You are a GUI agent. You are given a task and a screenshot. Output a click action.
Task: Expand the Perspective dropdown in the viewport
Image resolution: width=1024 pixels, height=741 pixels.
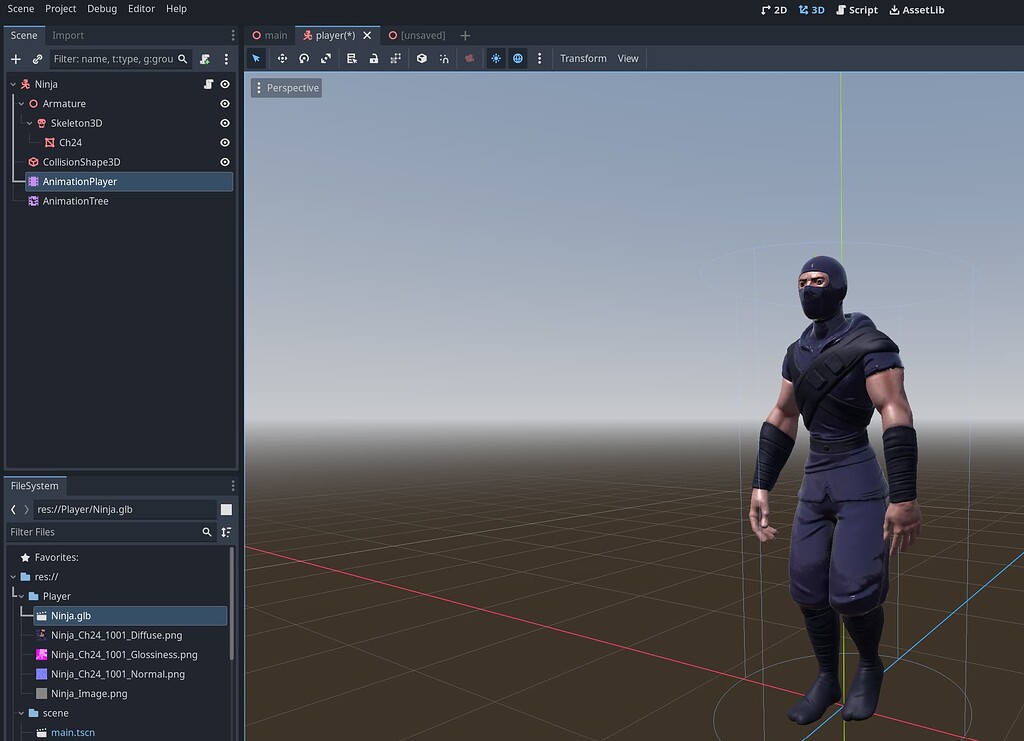(287, 87)
